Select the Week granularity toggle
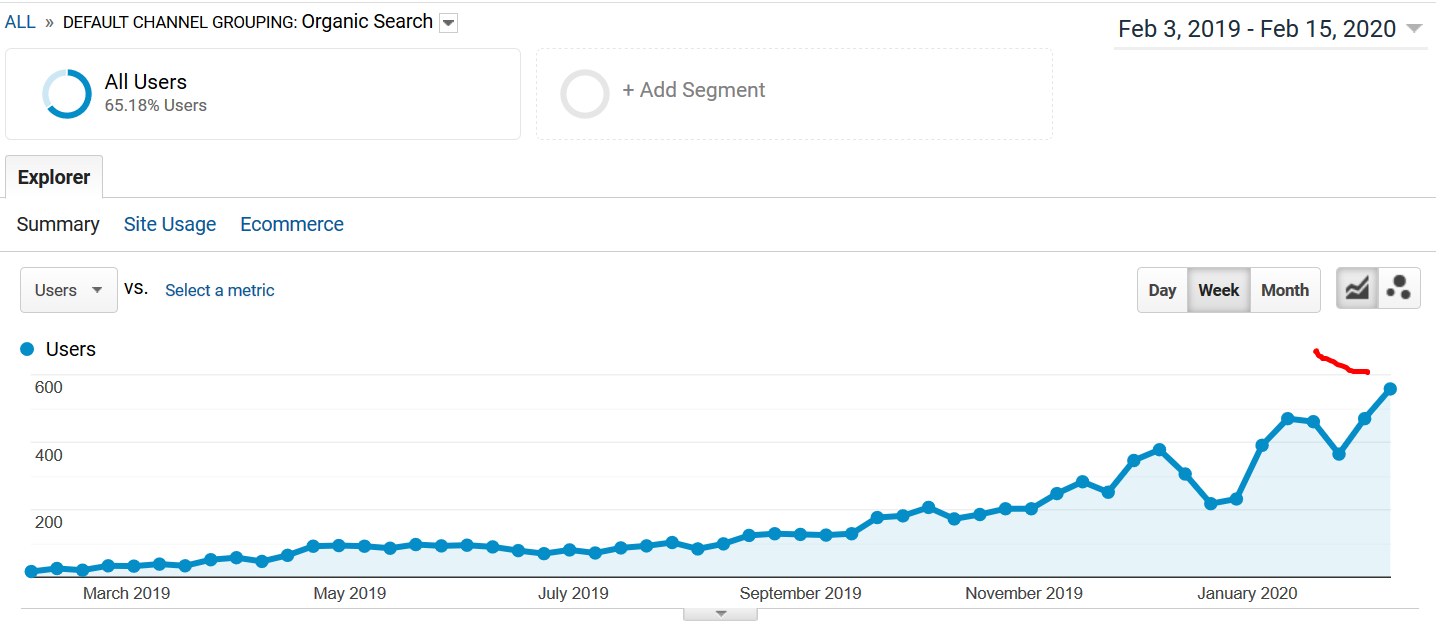 click(x=1219, y=290)
